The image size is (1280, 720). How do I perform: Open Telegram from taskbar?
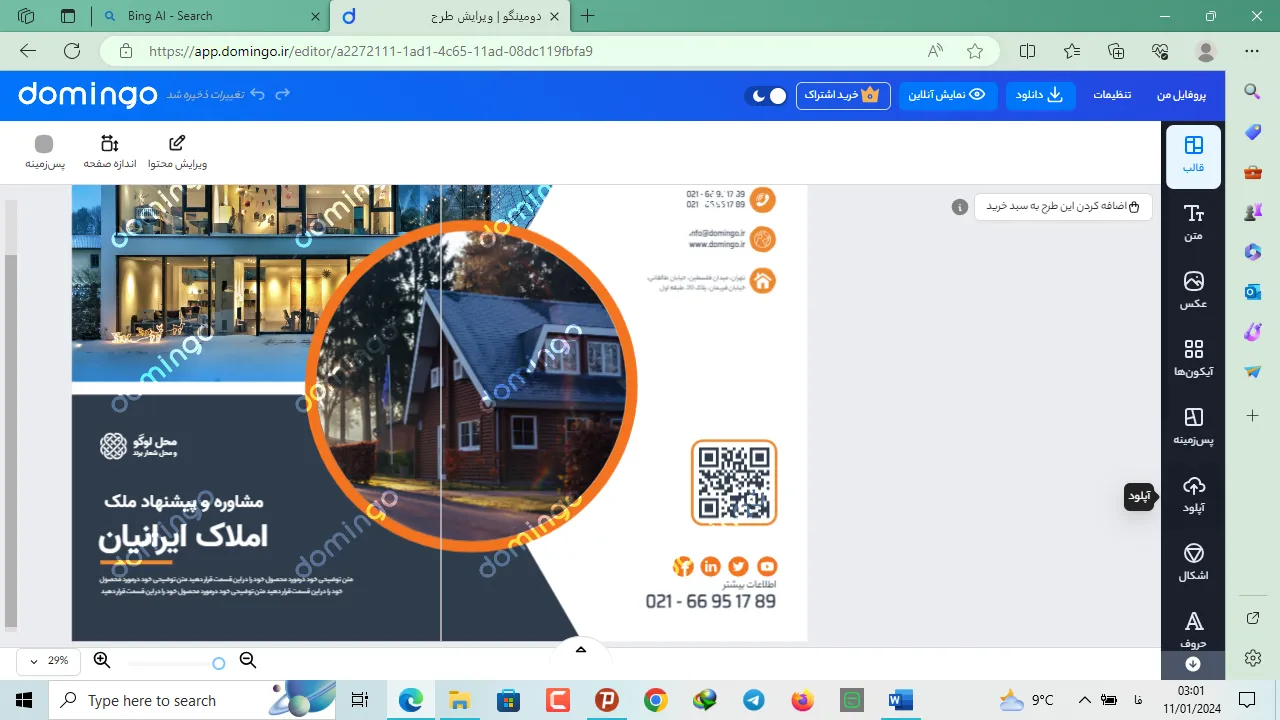click(753, 700)
